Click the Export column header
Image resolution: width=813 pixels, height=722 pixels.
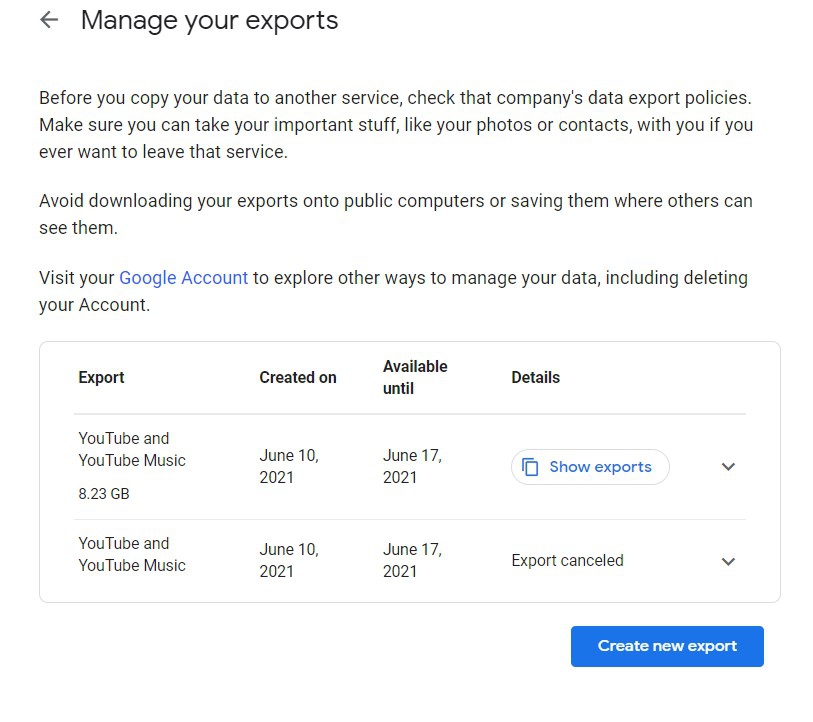101,378
